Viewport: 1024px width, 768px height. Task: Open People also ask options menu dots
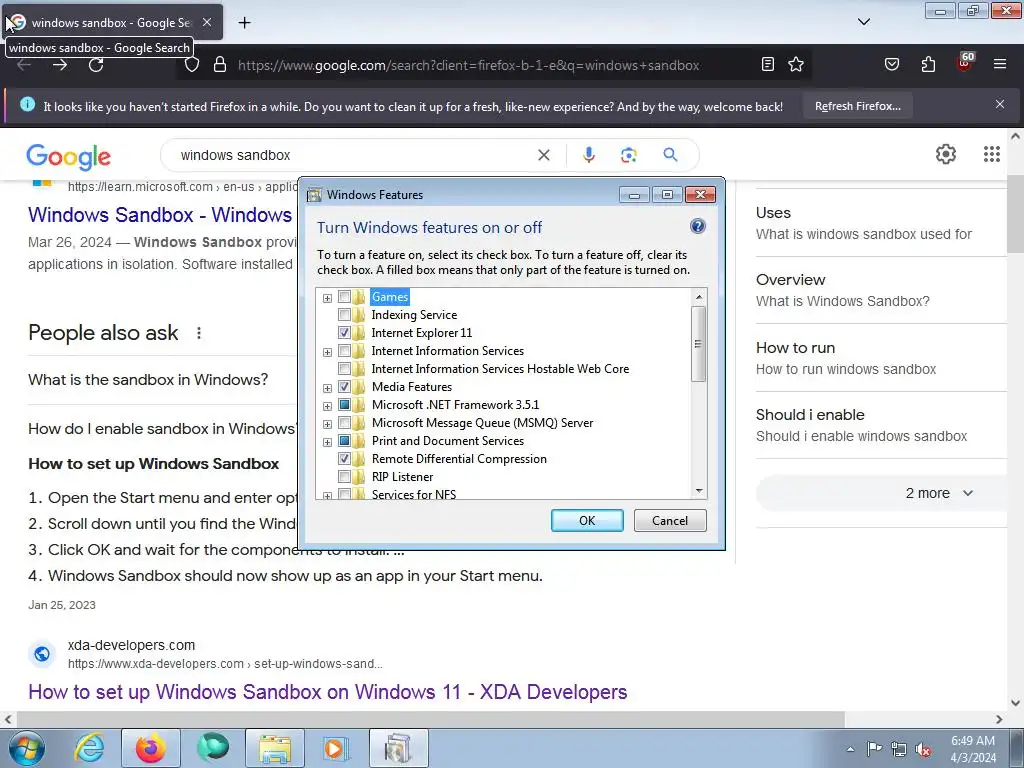click(x=199, y=333)
